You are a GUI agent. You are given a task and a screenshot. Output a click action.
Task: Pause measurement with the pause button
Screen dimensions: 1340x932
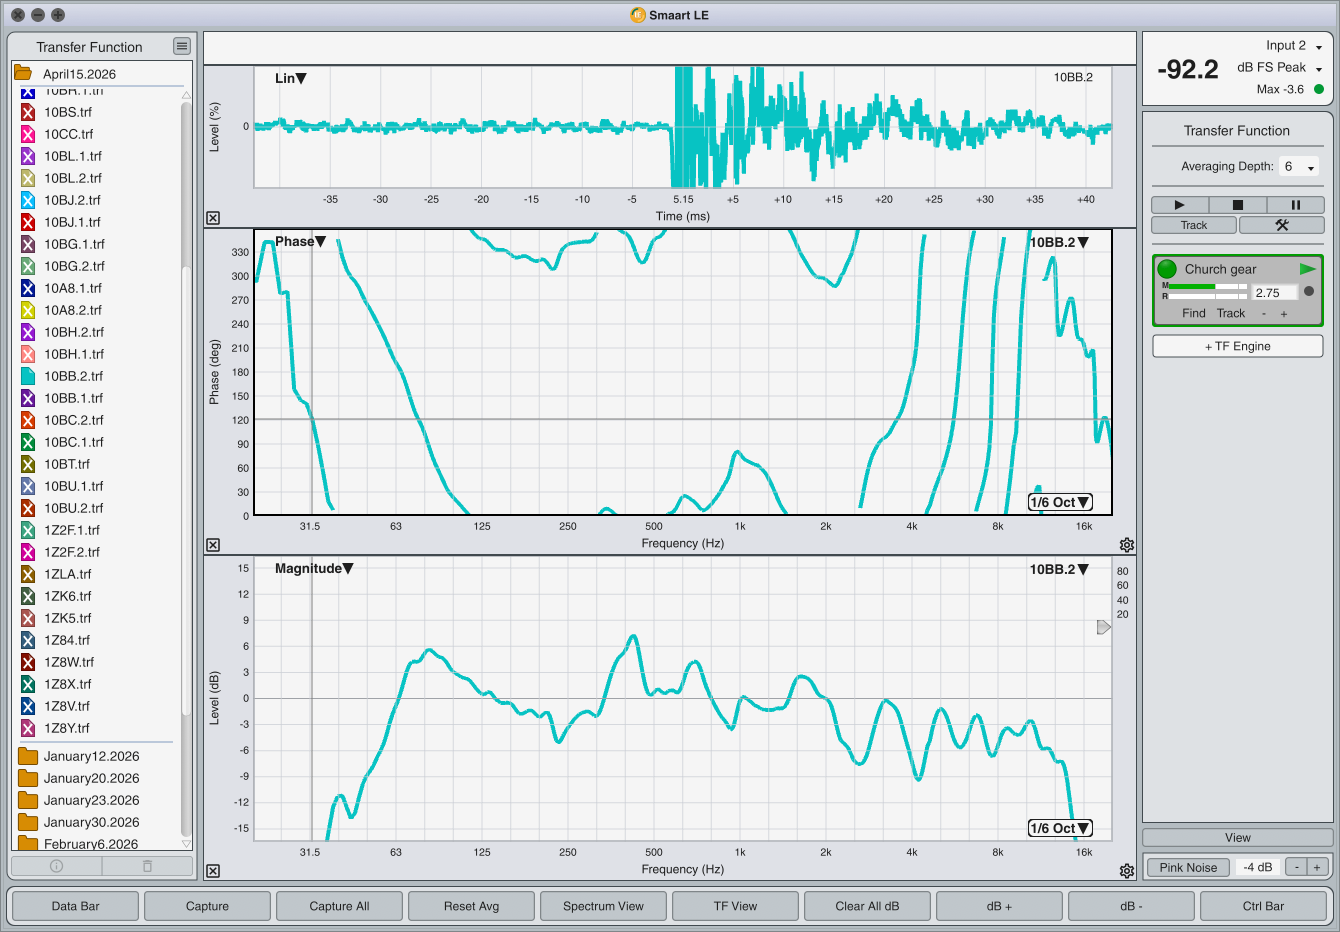[x=1296, y=205]
